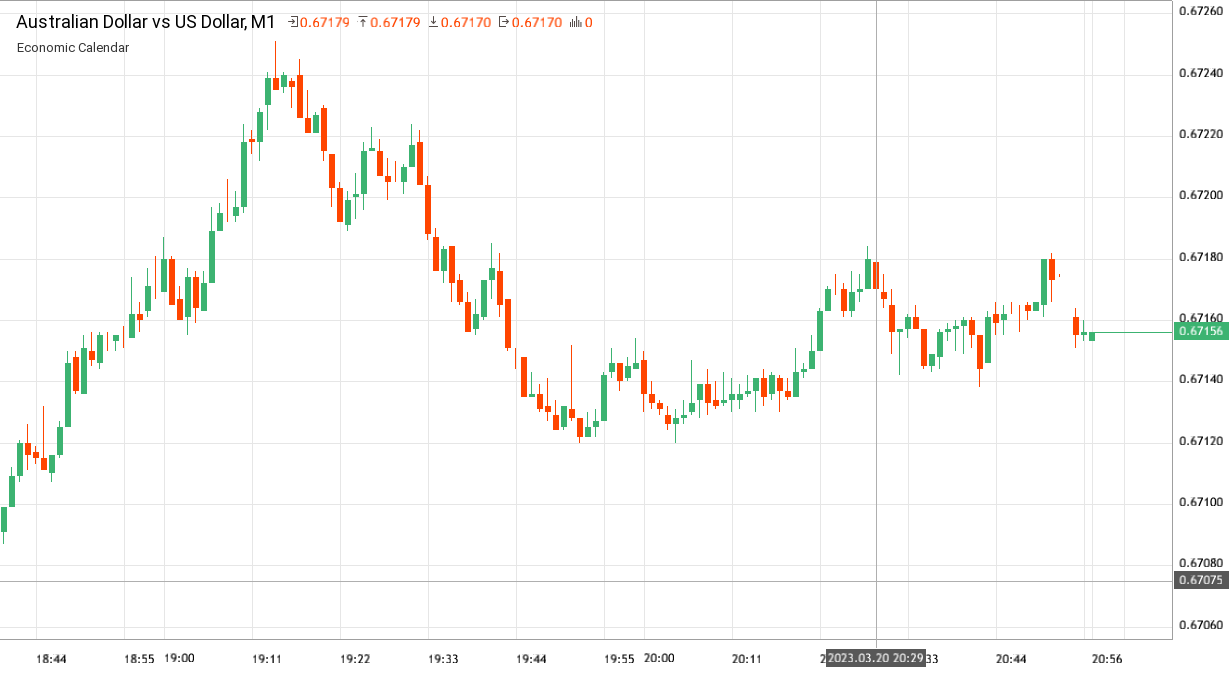Click the open price arrow icon
1230x674 pixels.
[x=293, y=22]
